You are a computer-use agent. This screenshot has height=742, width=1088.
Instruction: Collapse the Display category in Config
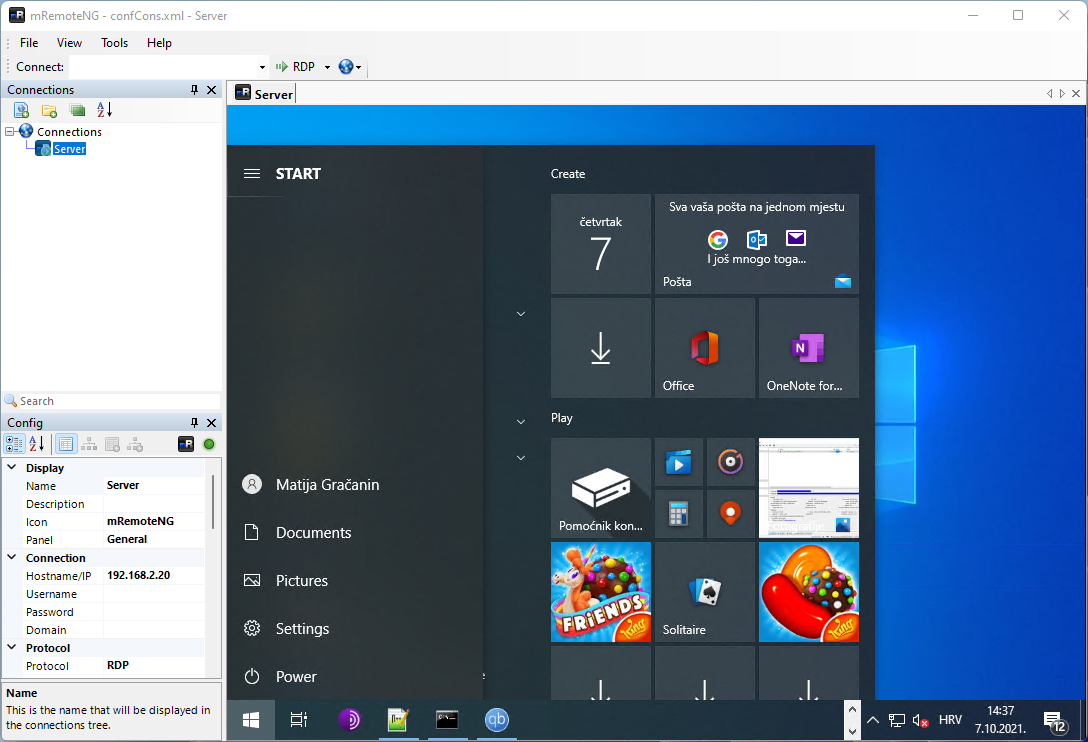tap(12, 468)
